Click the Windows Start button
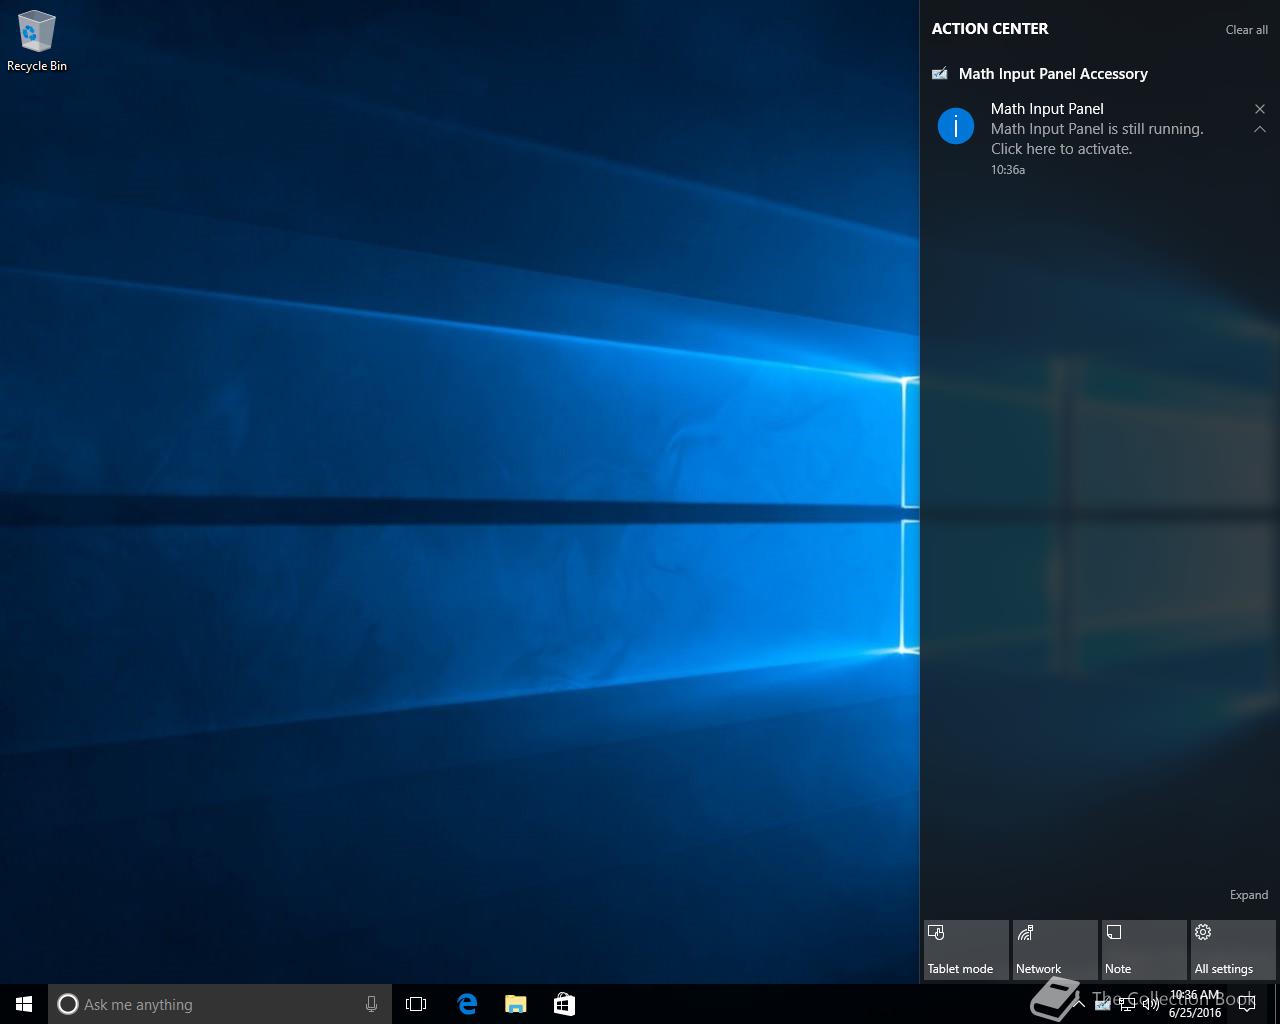This screenshot has height=1024, width=1280. (24, 1004)
